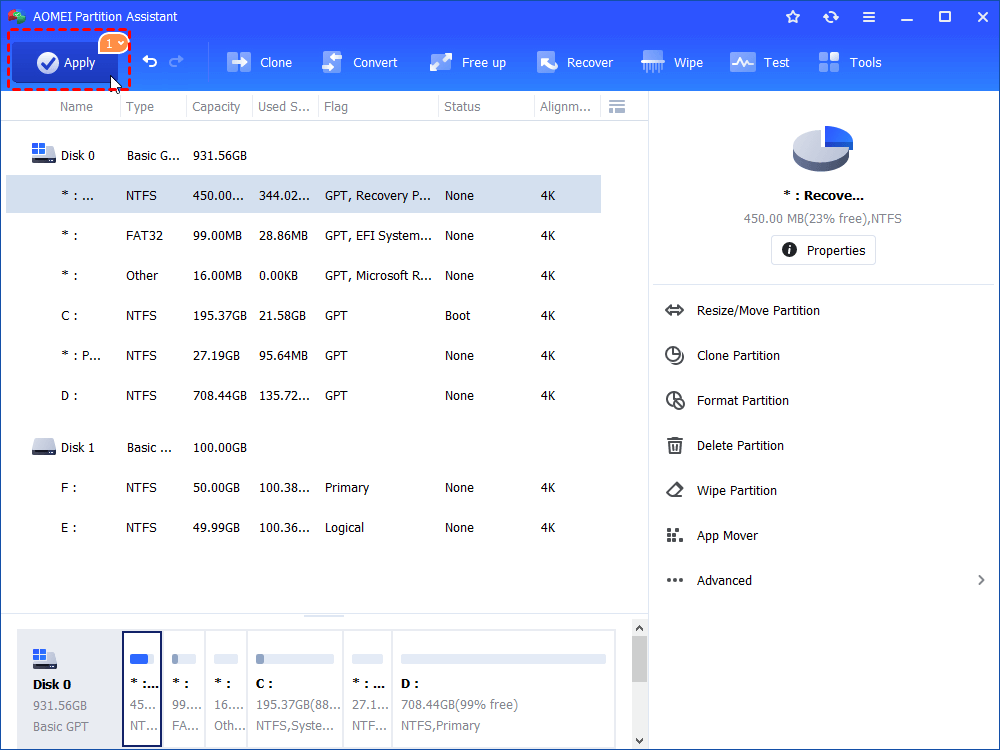Image resolution: width=1000 pixels, height=750 pixels.
Task: Click the Wipe Partition eraser icon
Action: click(674, 490)
